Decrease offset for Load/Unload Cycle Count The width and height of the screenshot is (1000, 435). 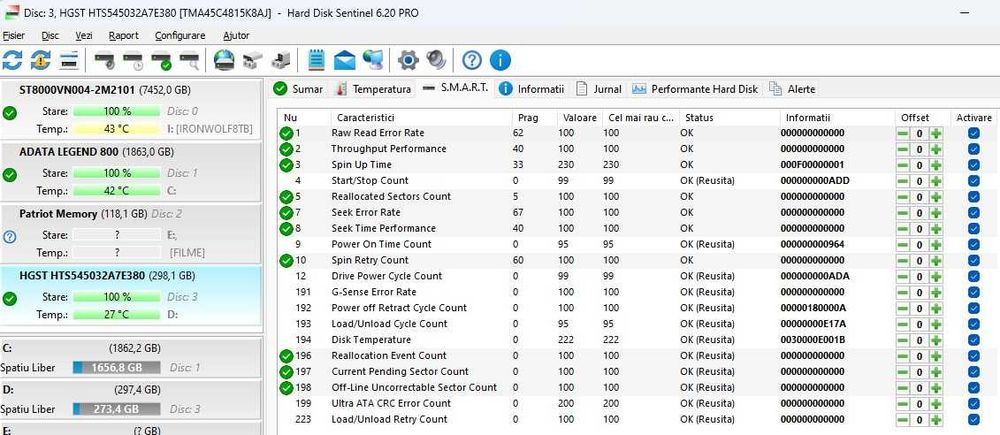(x=903, y=325)
